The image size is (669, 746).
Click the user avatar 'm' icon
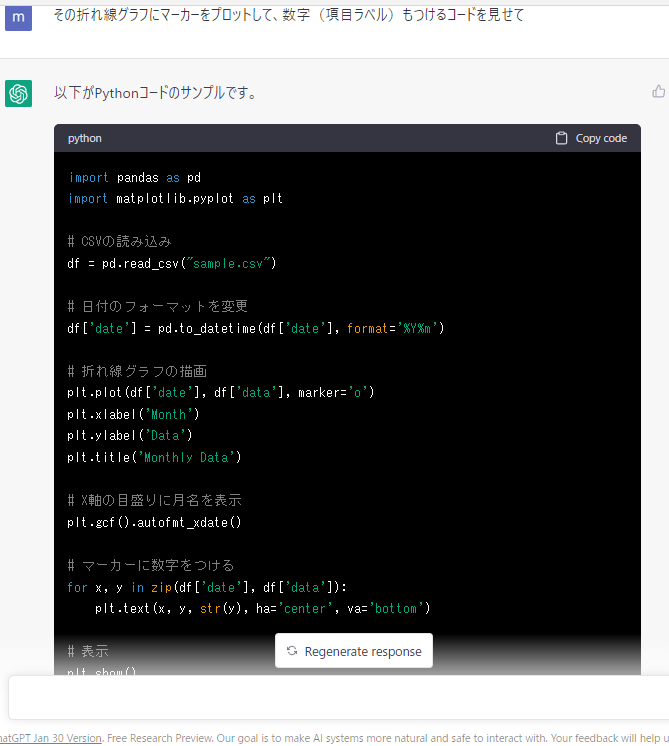[x=18, y=18]
